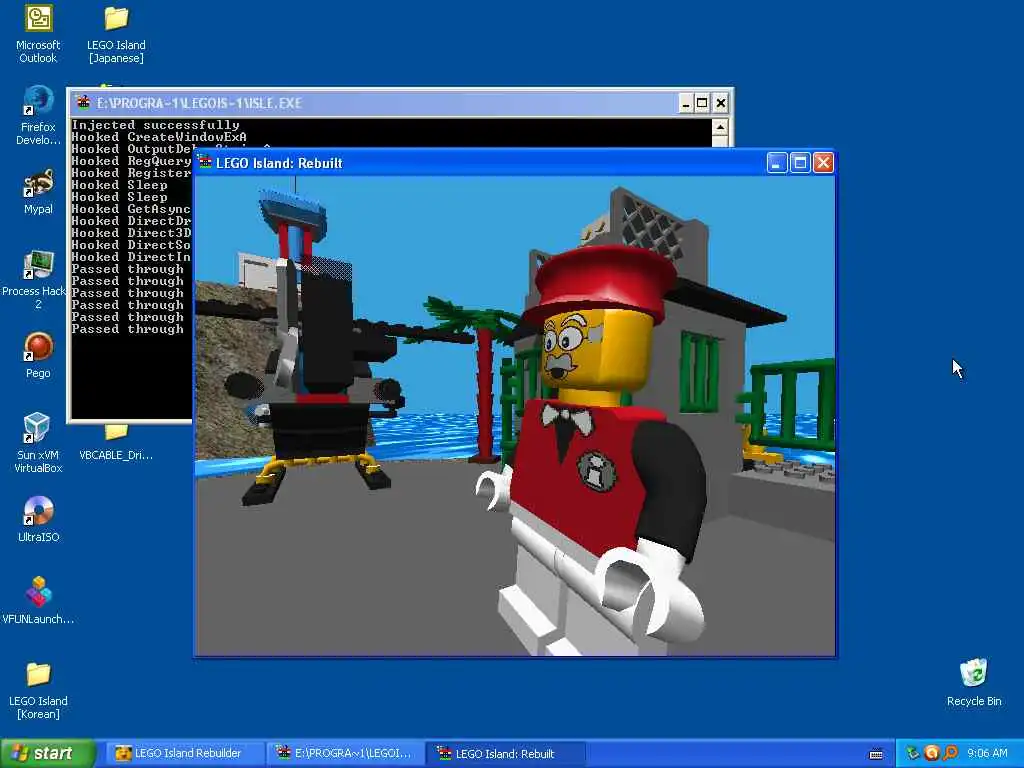Click the keyboard icon in the taskbar
This screenshot has width=1024, height=768.
pyautogui.click(x=876, y=754)
